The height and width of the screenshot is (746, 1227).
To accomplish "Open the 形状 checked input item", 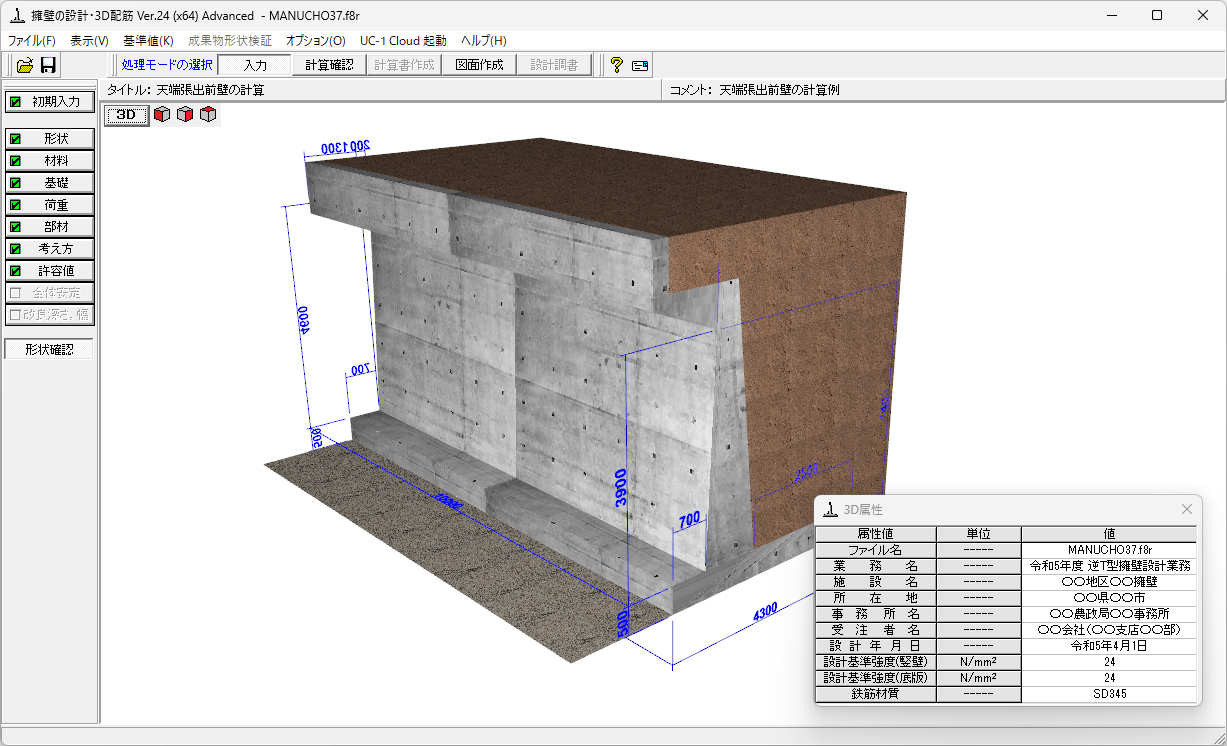I will click(x=50, y=139).
